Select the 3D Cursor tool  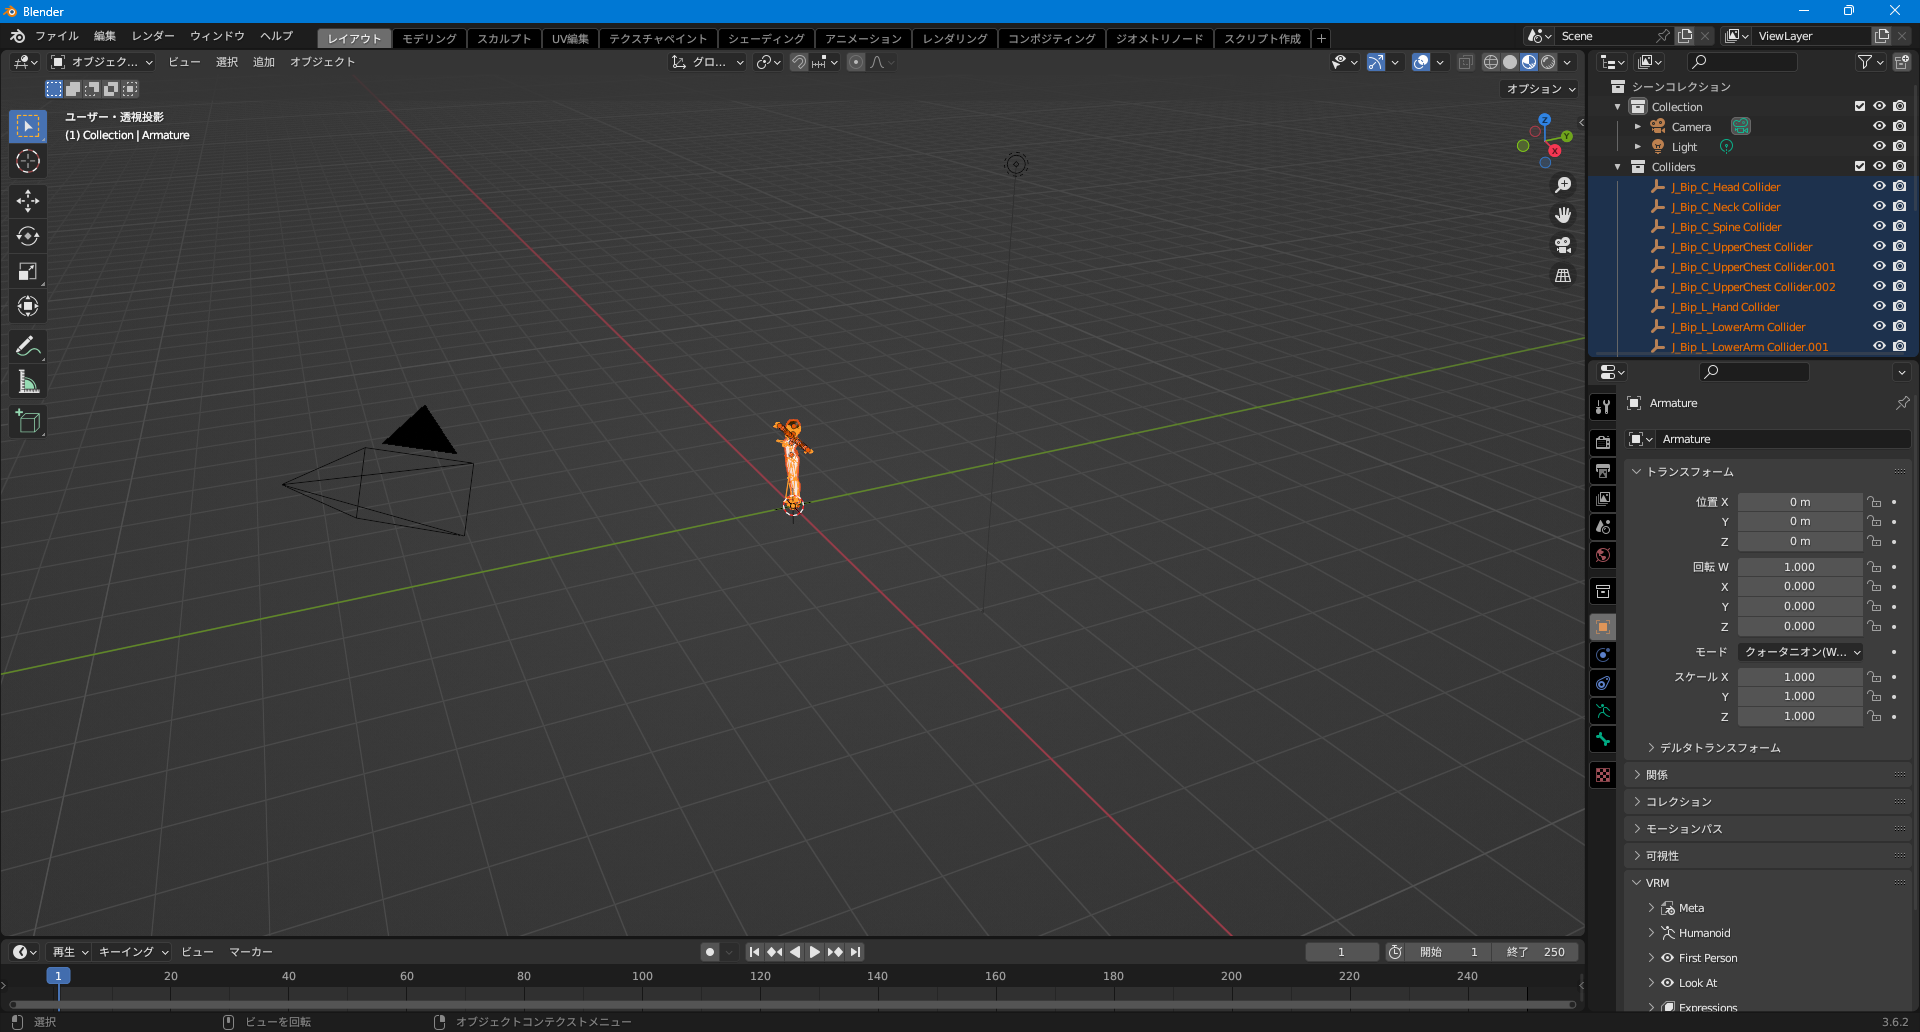[x=28, y=162]
